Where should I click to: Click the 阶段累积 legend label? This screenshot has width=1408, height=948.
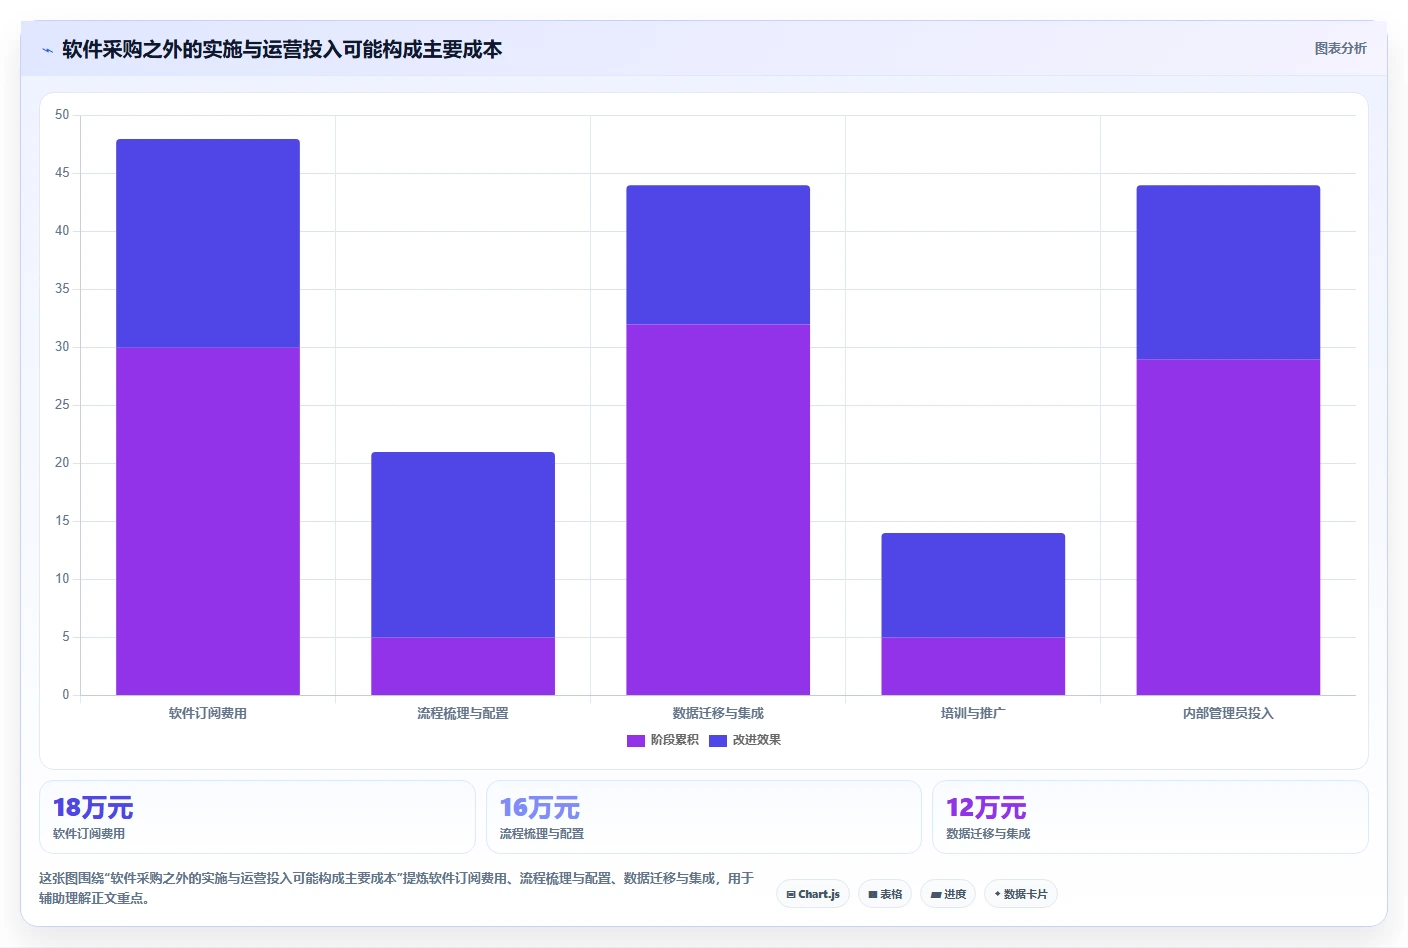click(x=674, y=740)
